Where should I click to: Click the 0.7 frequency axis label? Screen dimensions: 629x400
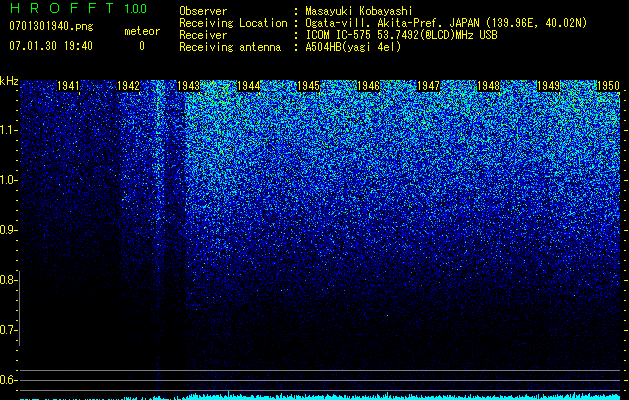pyautogui.click(x=8, y=330)
